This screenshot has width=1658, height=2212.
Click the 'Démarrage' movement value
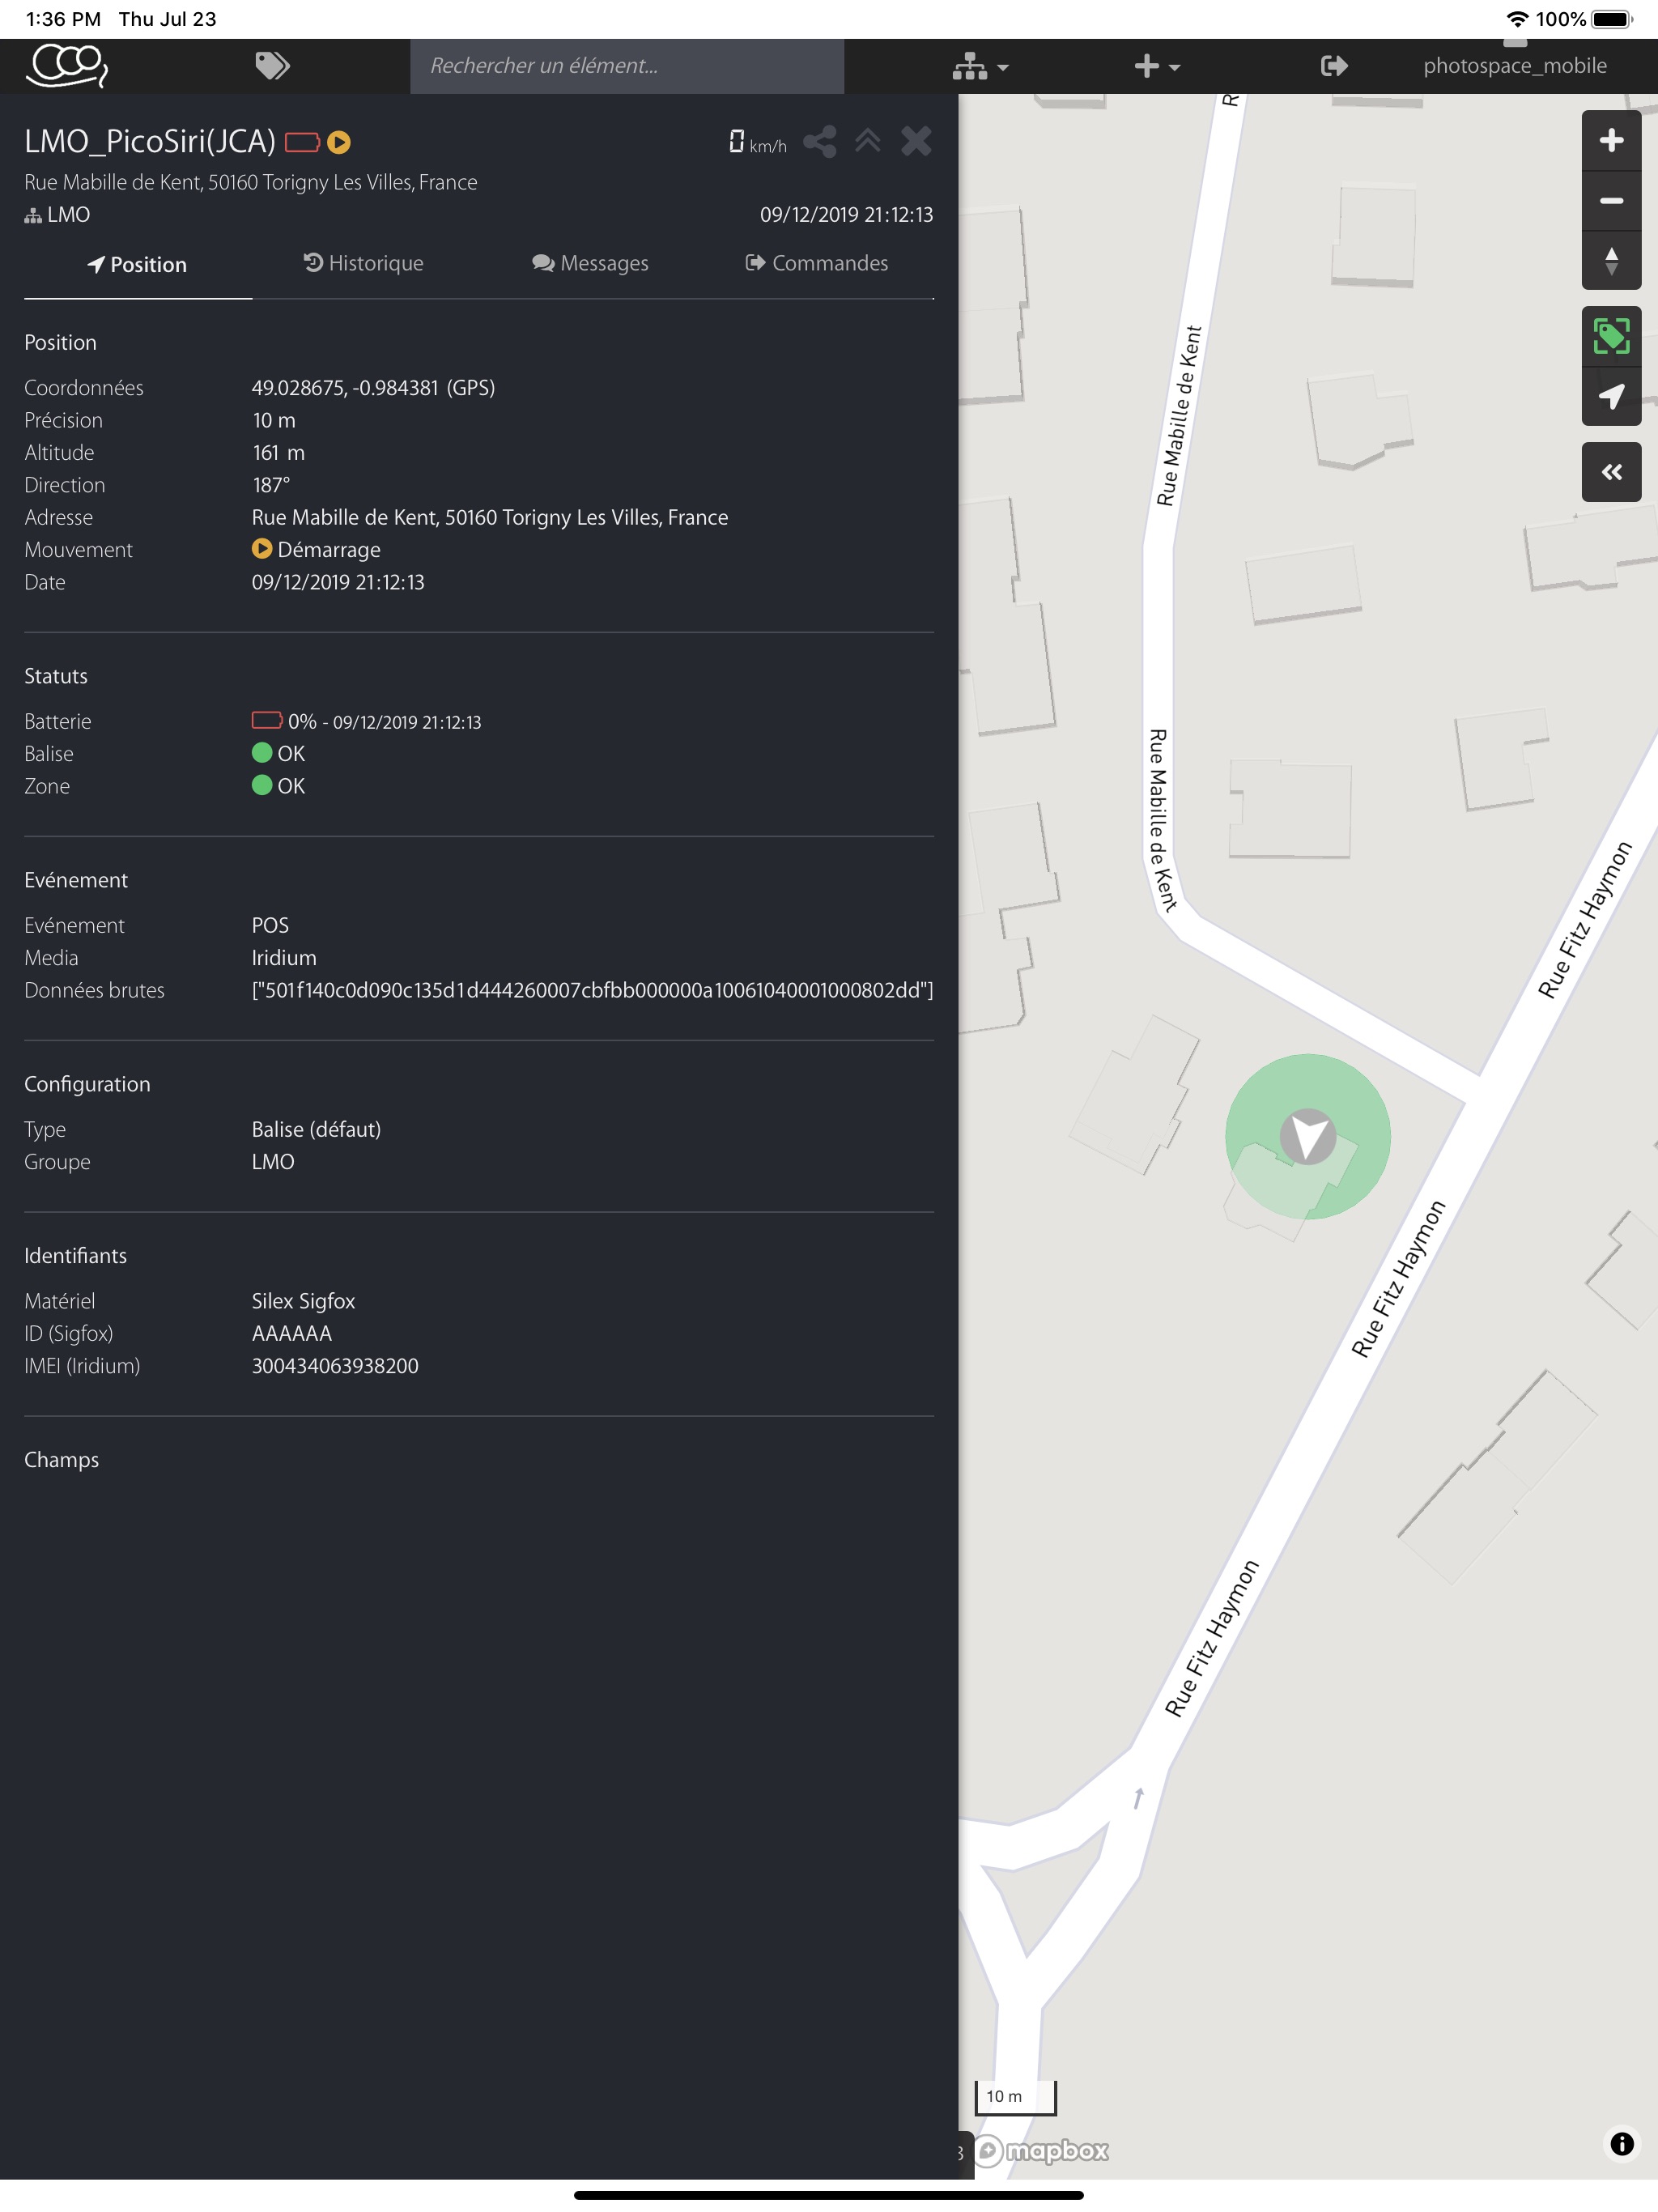[316, 550]
